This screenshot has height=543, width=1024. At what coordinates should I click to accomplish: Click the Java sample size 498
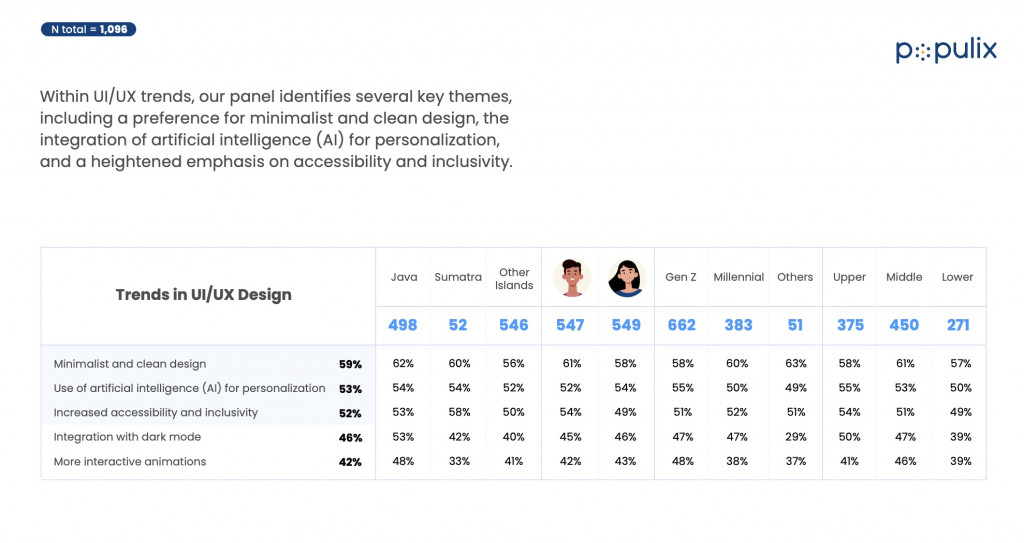tap(402, 325)
